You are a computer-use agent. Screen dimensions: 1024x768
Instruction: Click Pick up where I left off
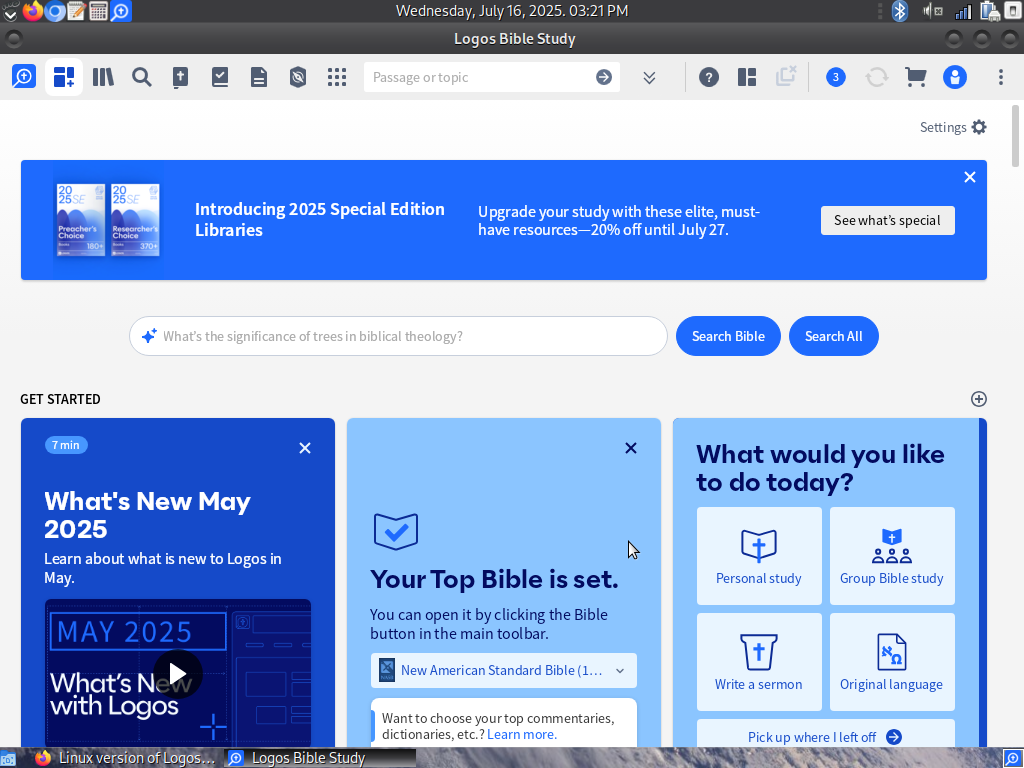coord(825,737)
